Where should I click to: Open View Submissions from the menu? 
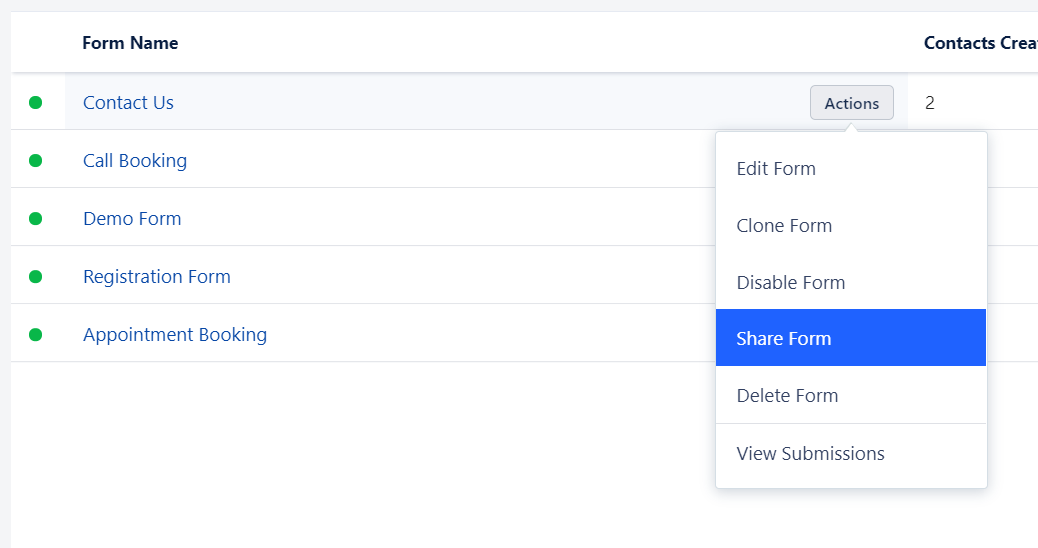click(851, 453)
